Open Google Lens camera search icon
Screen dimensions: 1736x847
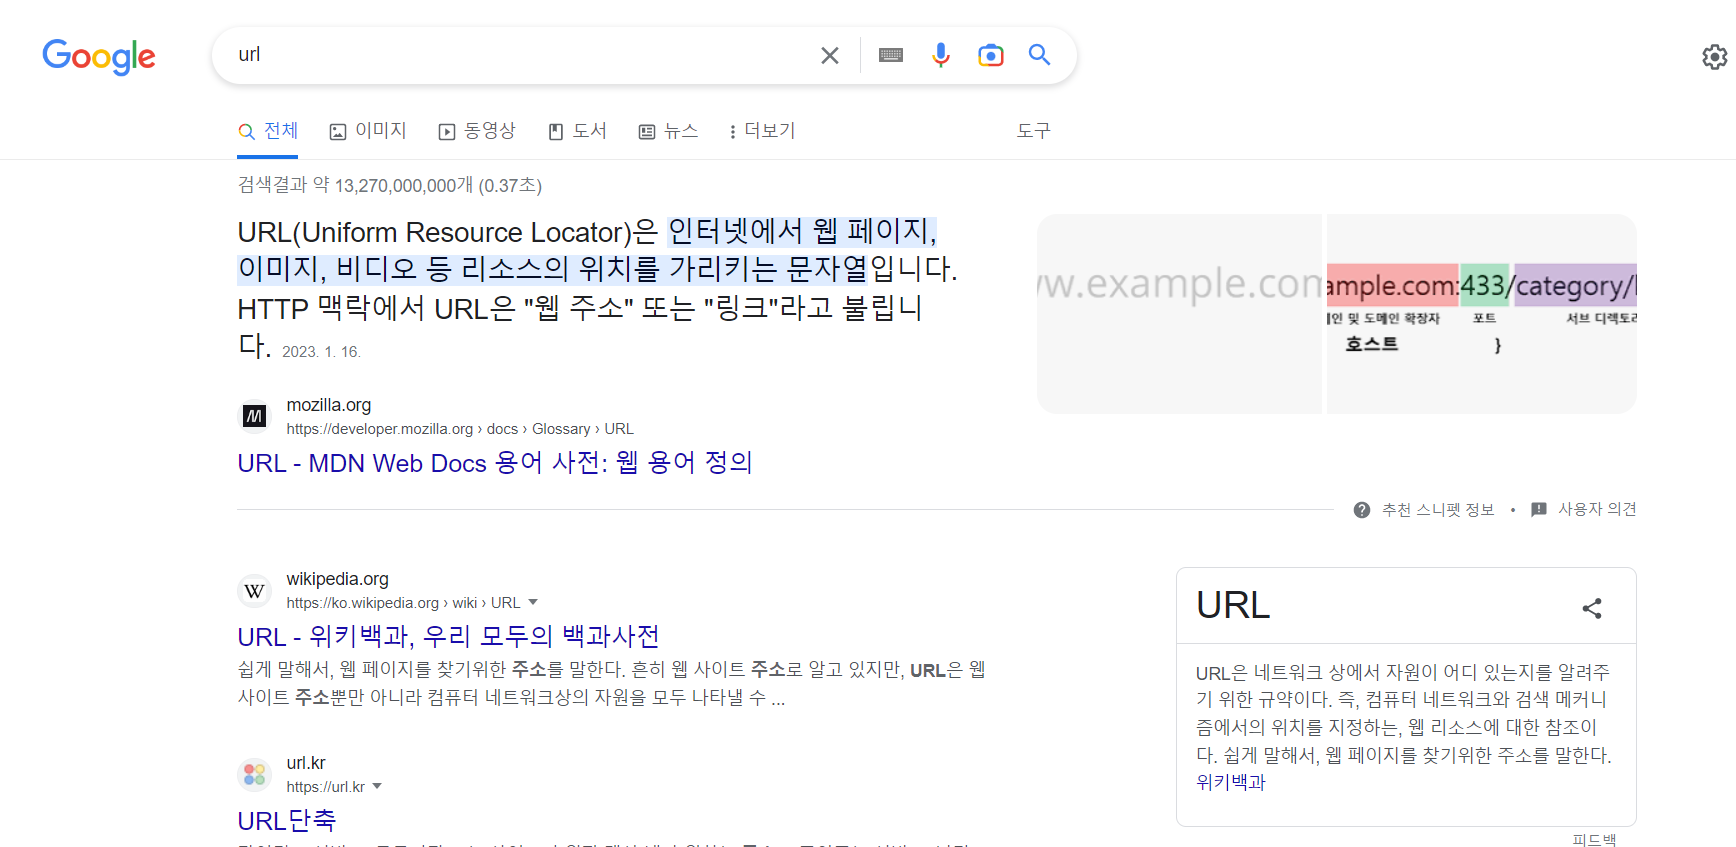990,56
